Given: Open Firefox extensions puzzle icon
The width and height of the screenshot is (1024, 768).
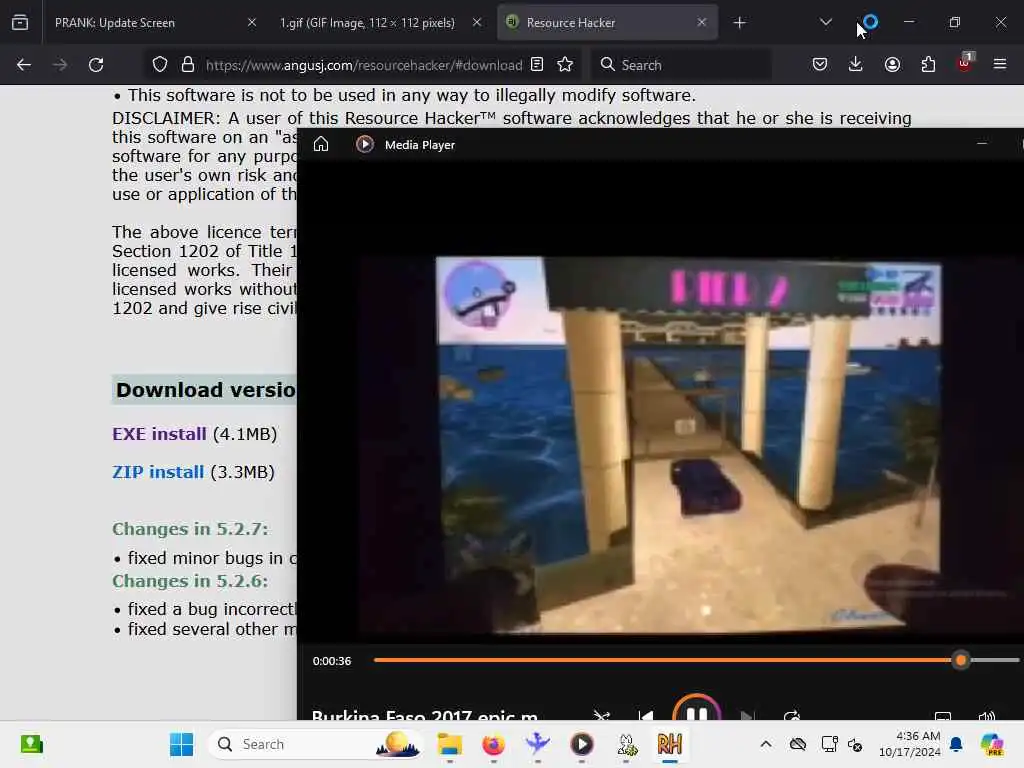Looking at the screenshot, I should [928, 65].
